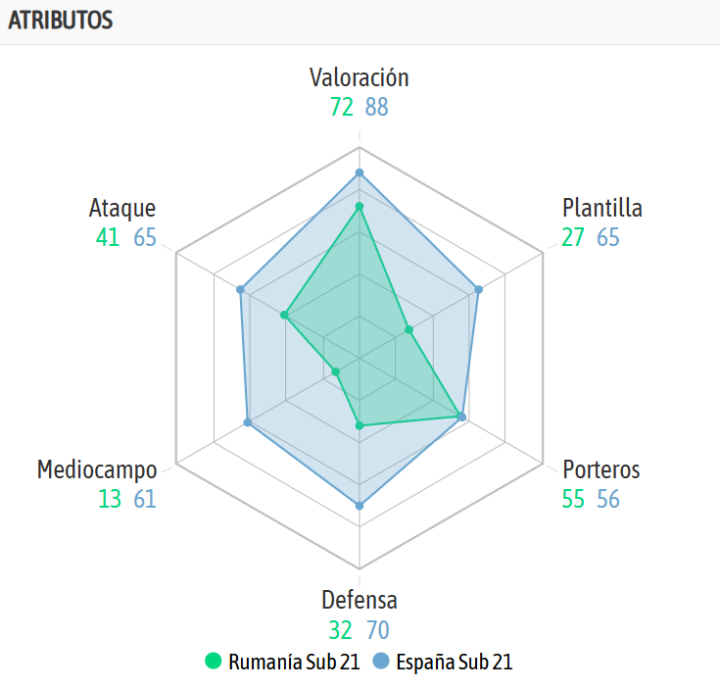This screenshot has width=720, height=689.
Task: Click Rumanía's green Mediocampo data point
Action: click(335, 372)
